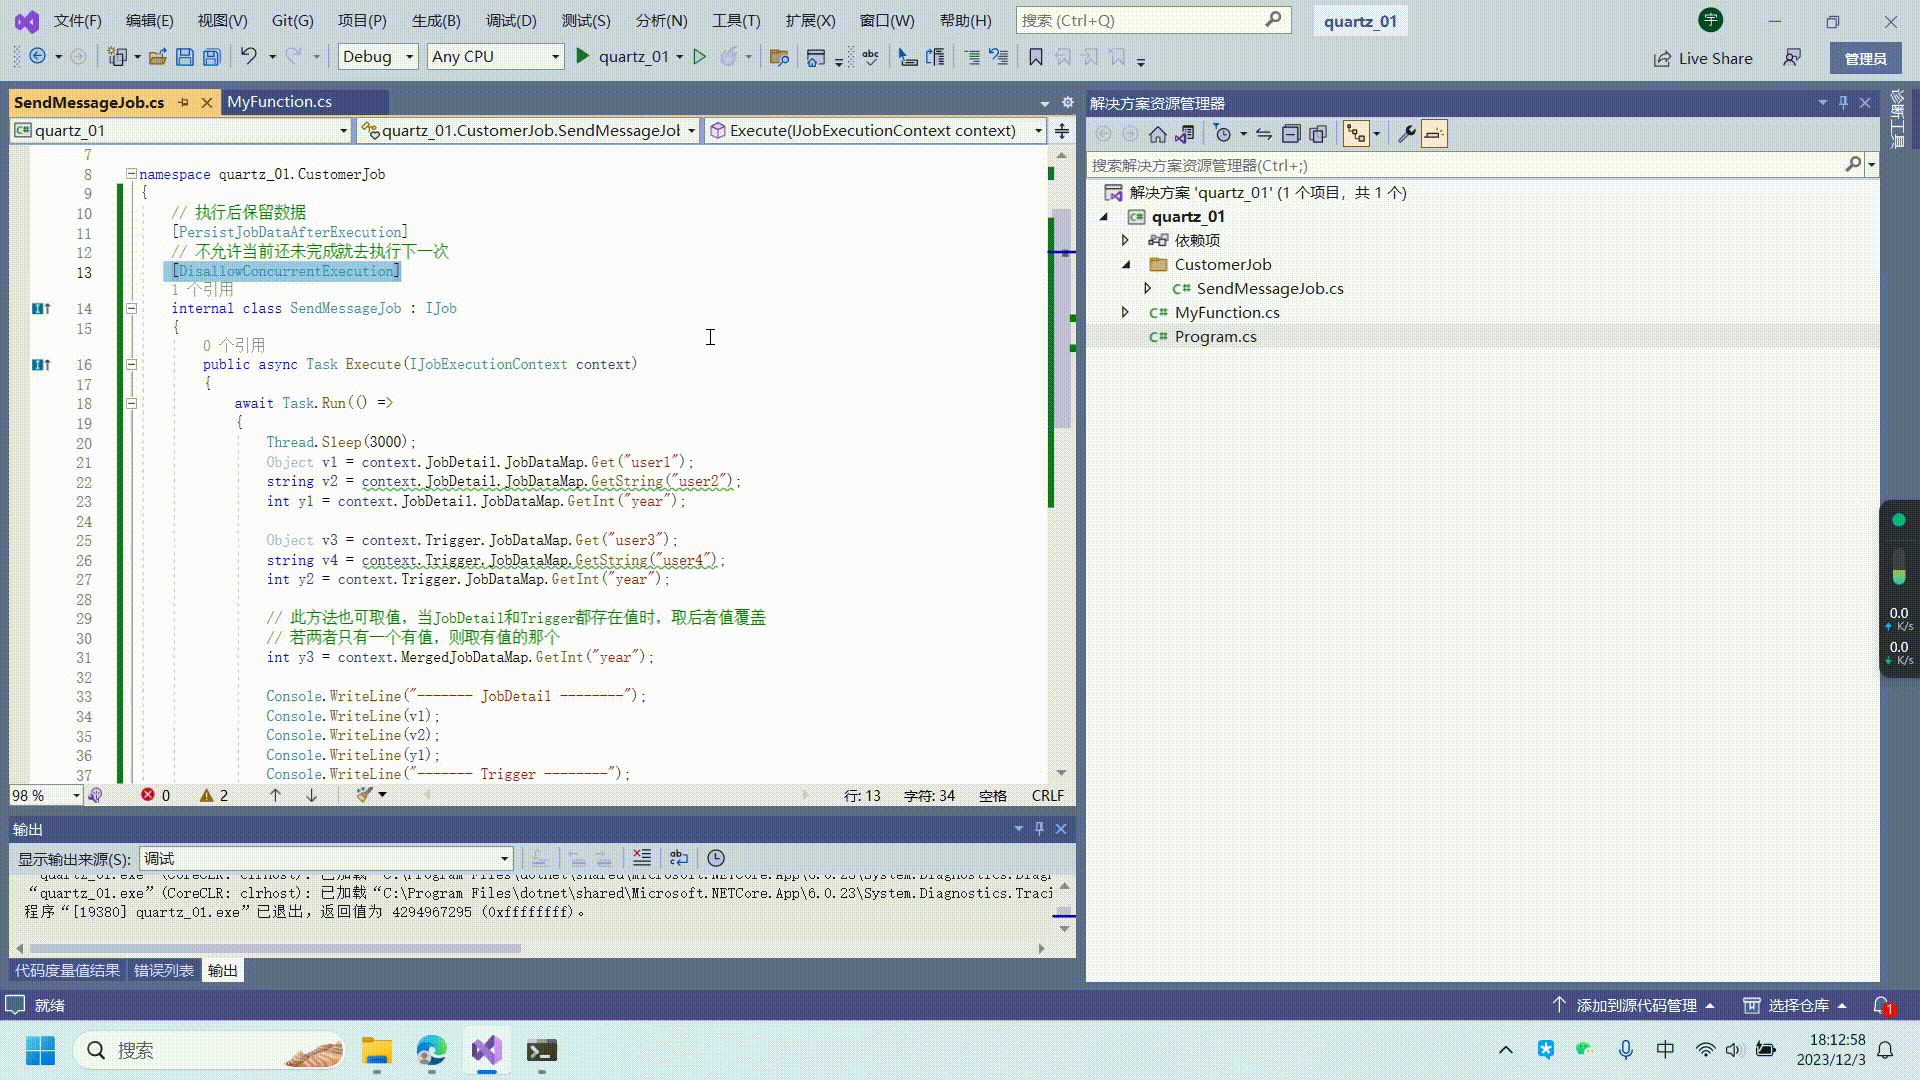
Task: Toggle preview selected items button
Action: click(x=1434, y=134)
